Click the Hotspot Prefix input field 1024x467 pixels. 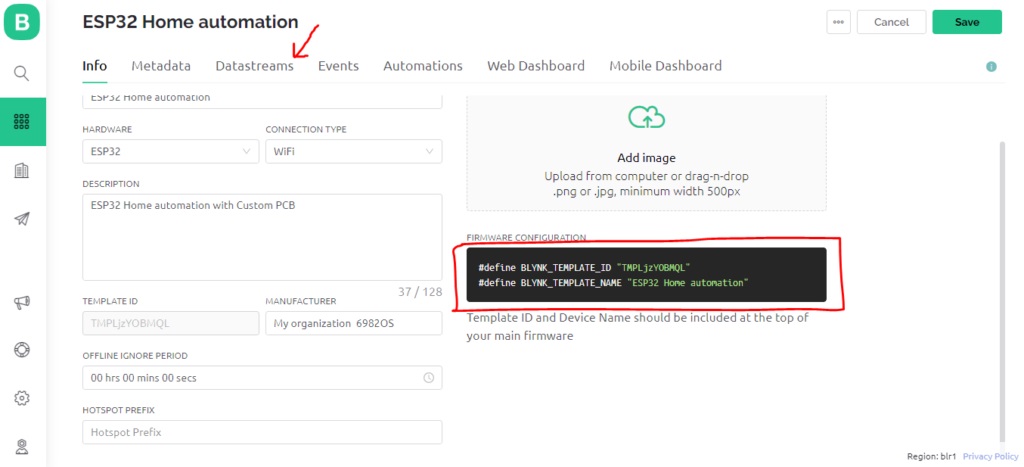[262, 432]
